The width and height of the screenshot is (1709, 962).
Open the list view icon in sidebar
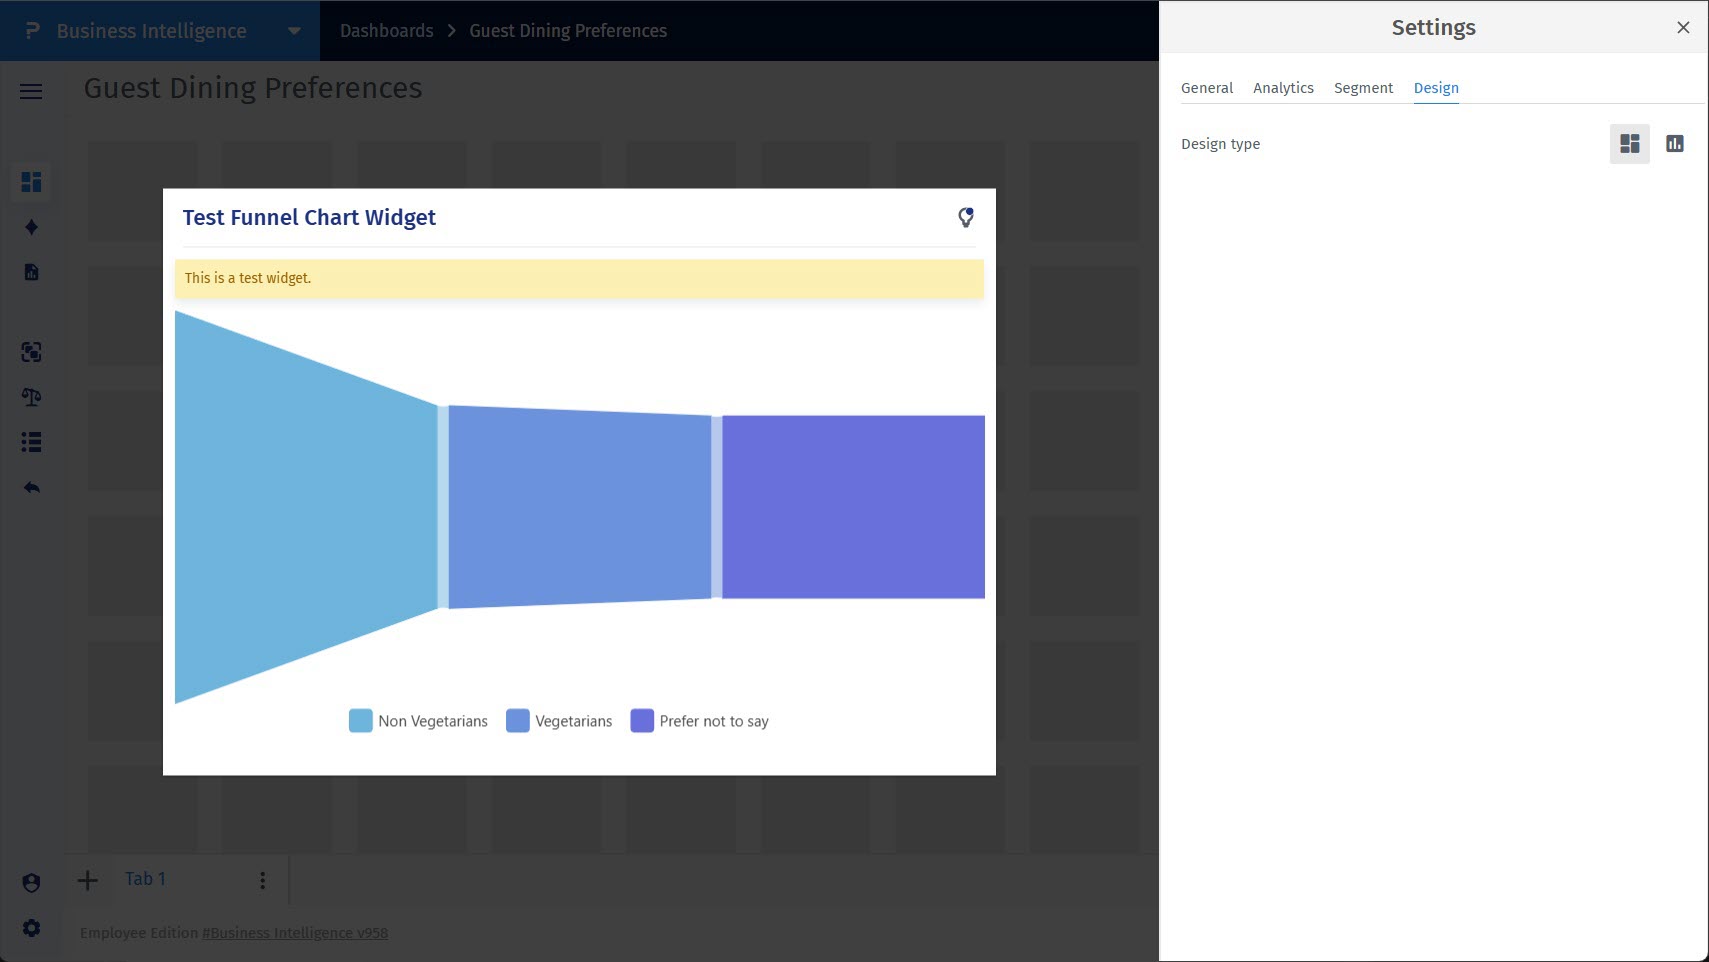point(31,442)
